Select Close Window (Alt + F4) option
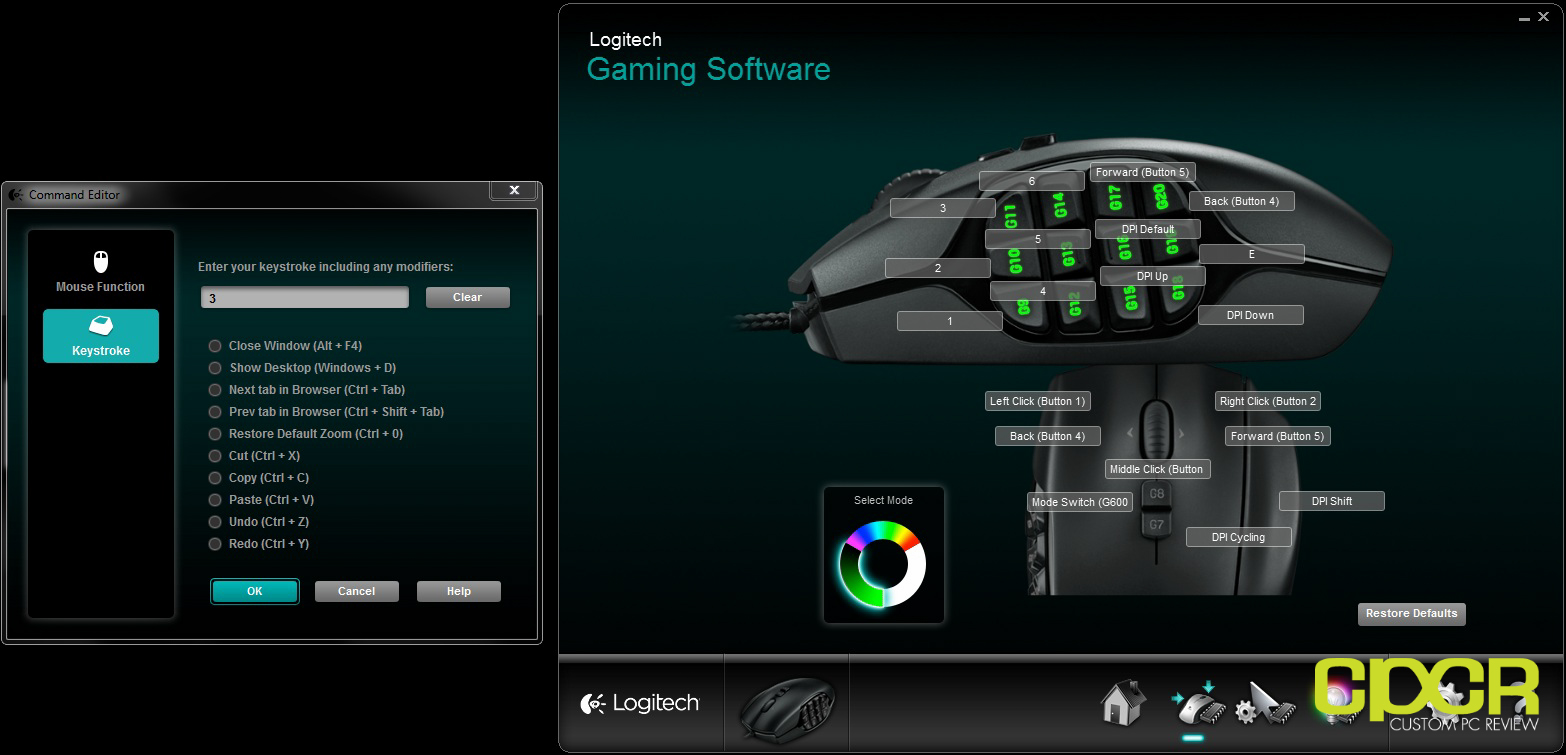Viewport: 1566px width, 755px height. [x=285, y=346]
